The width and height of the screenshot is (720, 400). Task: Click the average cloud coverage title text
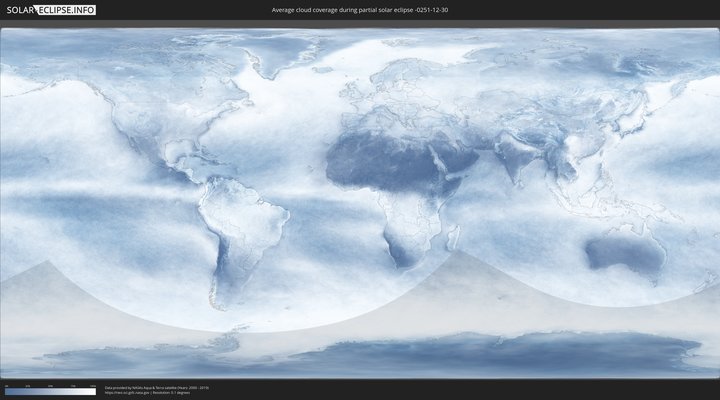tap(360, 10)
